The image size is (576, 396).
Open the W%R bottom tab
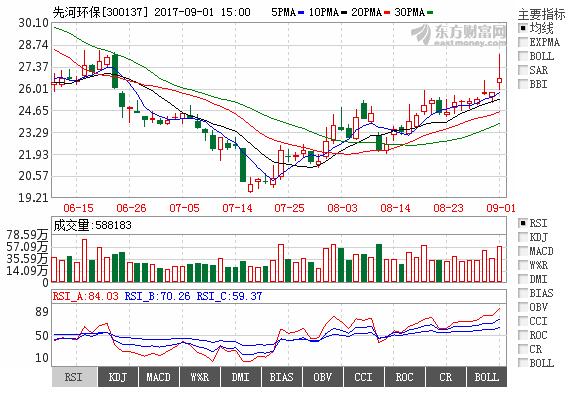click(x=200, y=377)
